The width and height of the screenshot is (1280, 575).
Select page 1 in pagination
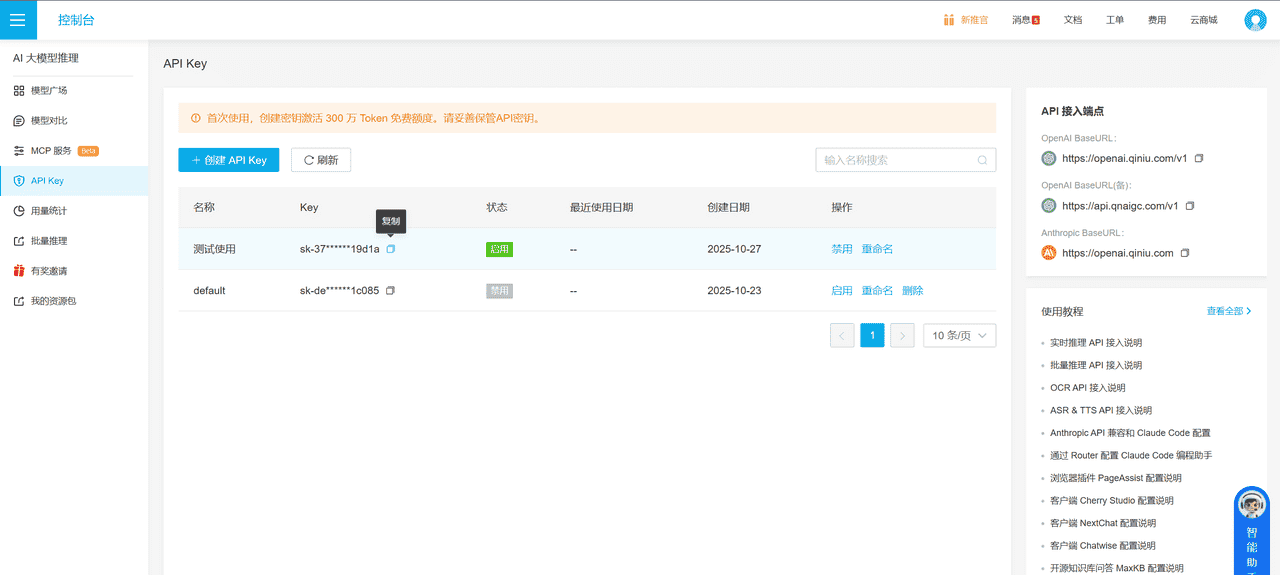(872, 336)
